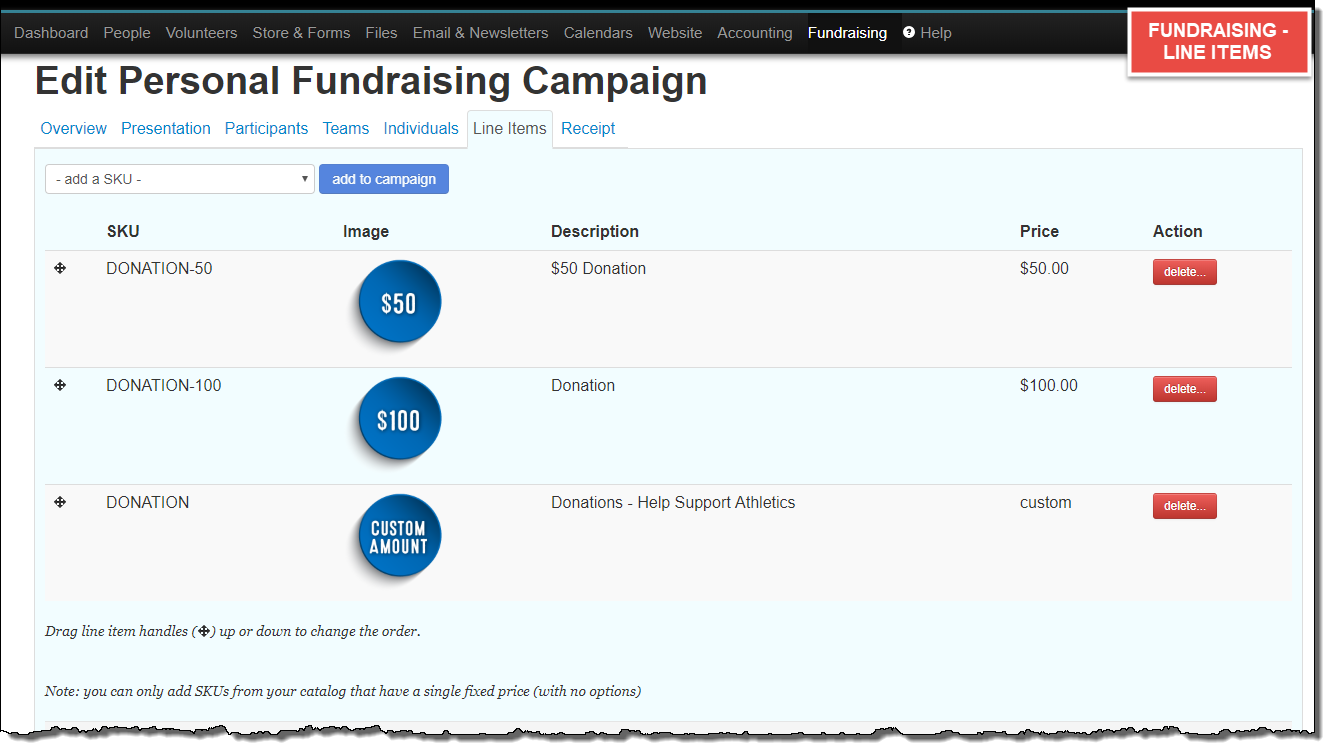
Task: Select Fundraising in top navigation
Action: [847, 33]
